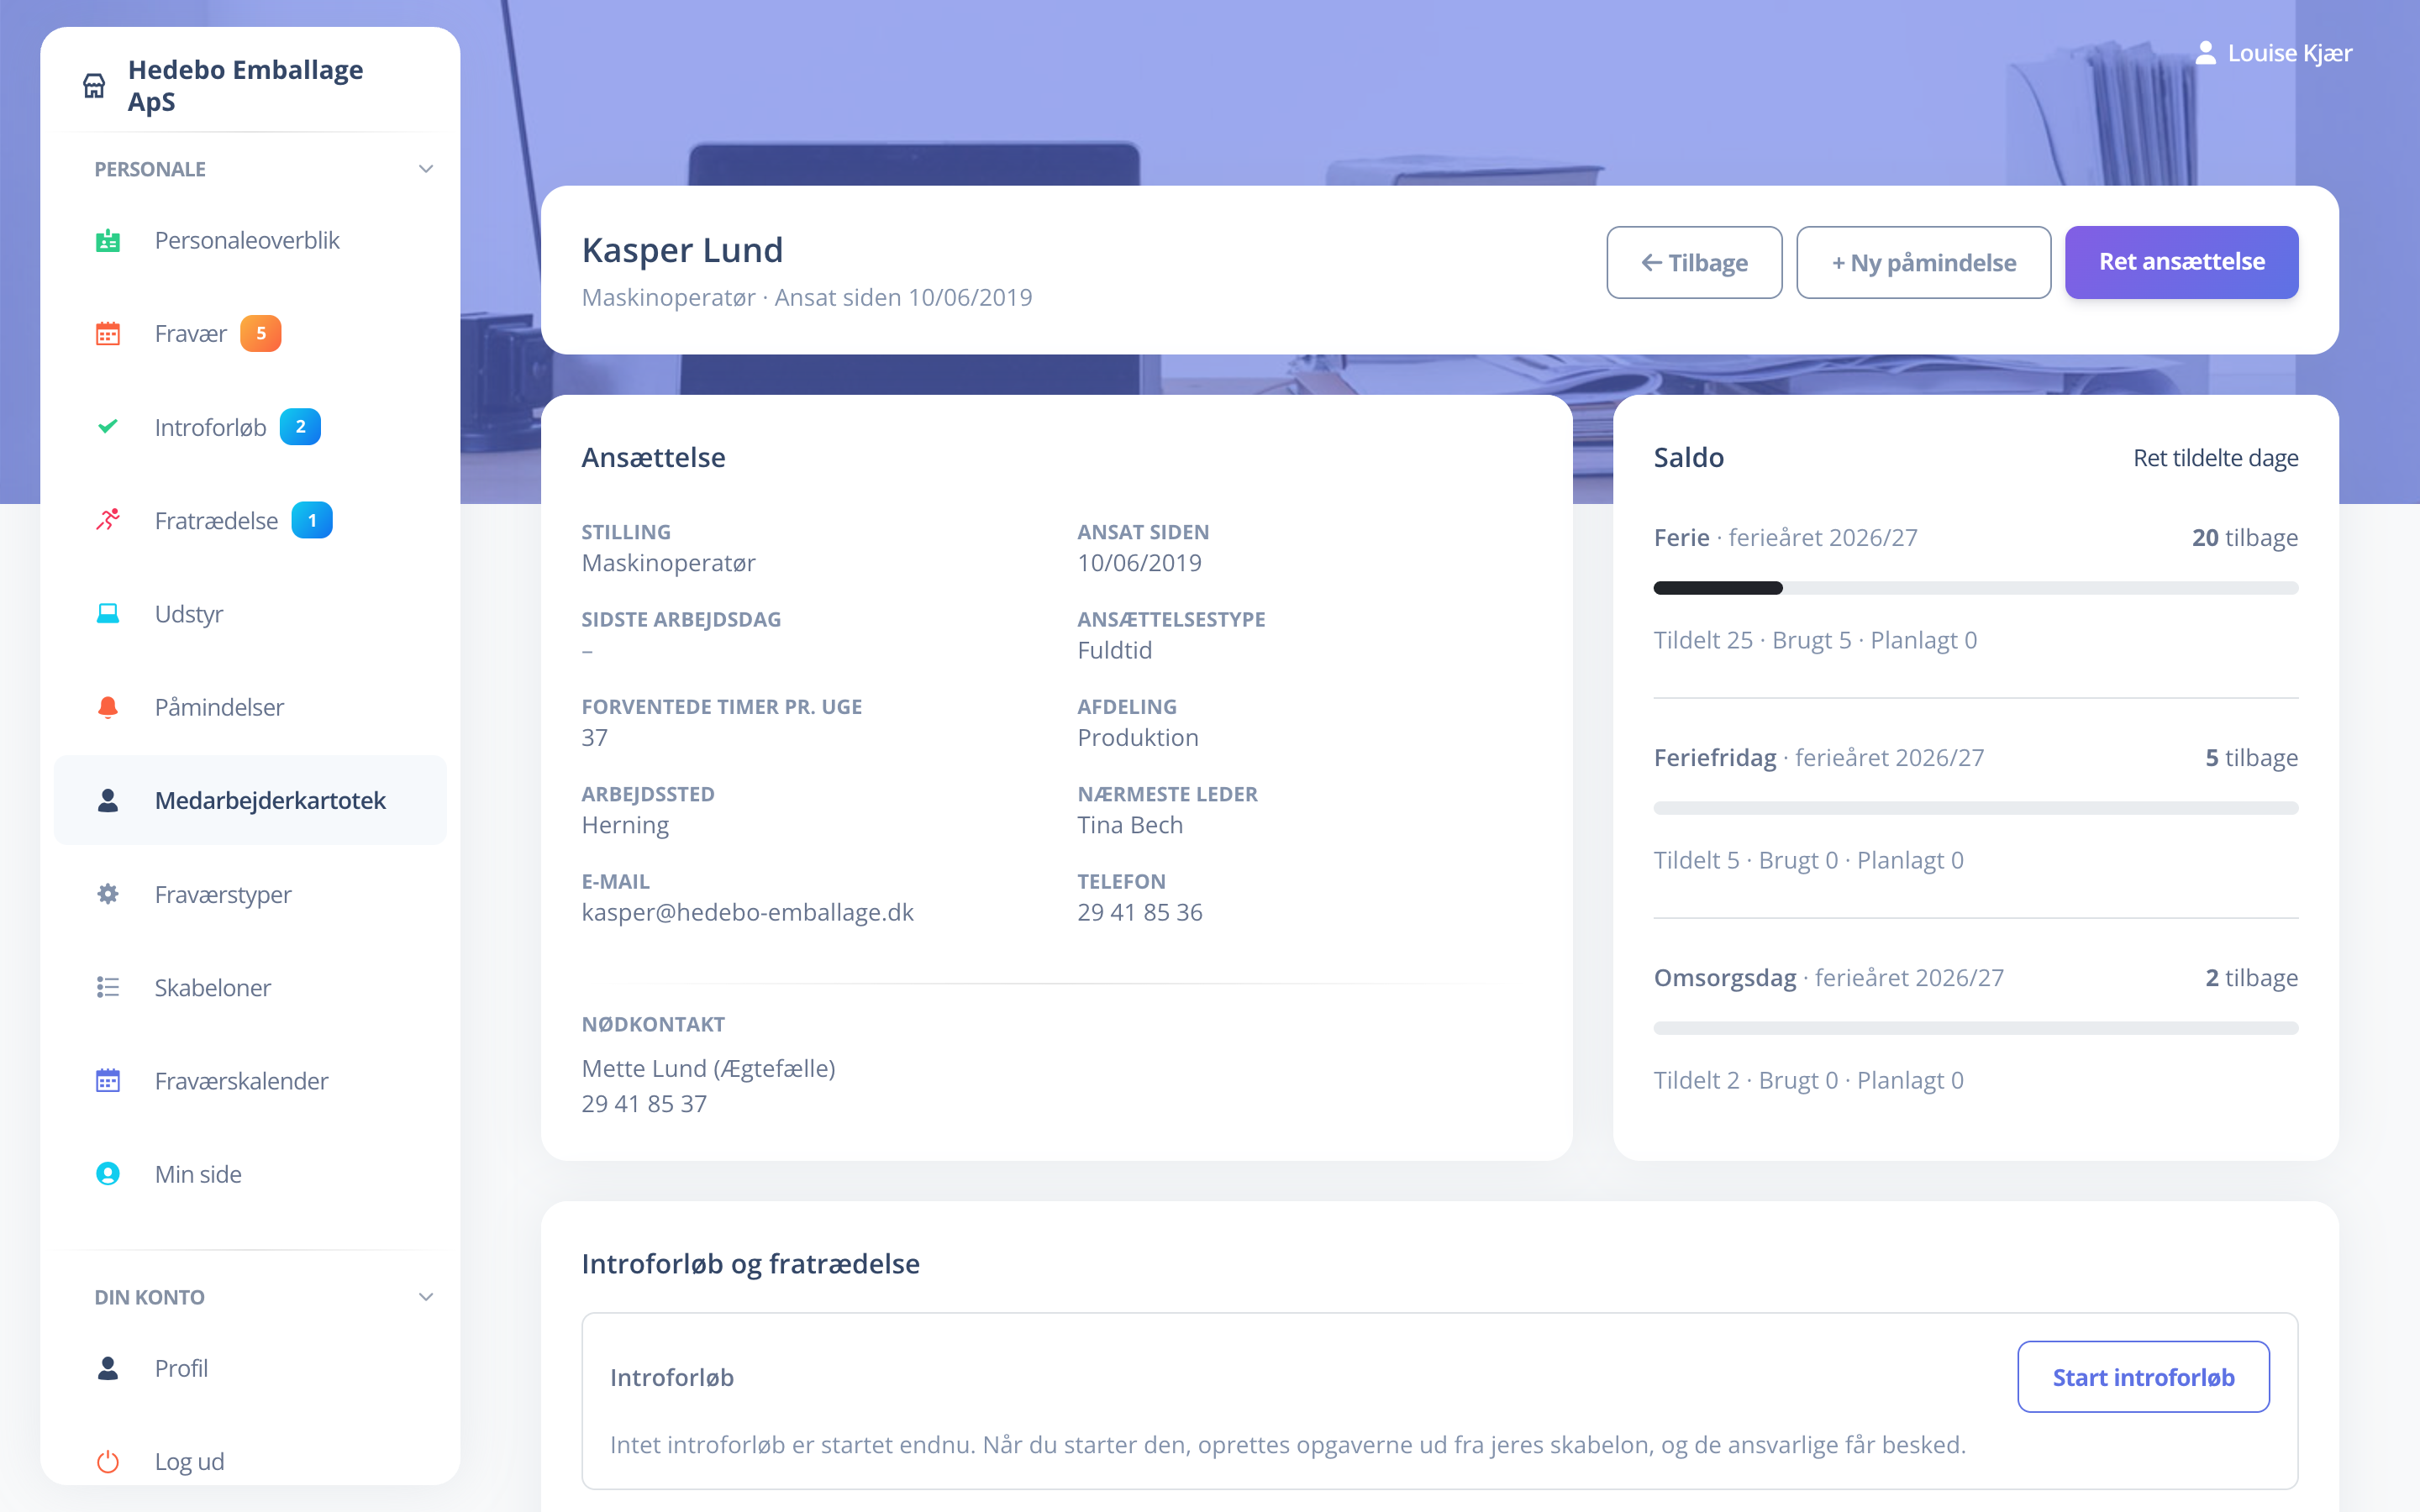Collapse the DIN KONTO section chevron

pyautogui.click(x=426, y=1297)
